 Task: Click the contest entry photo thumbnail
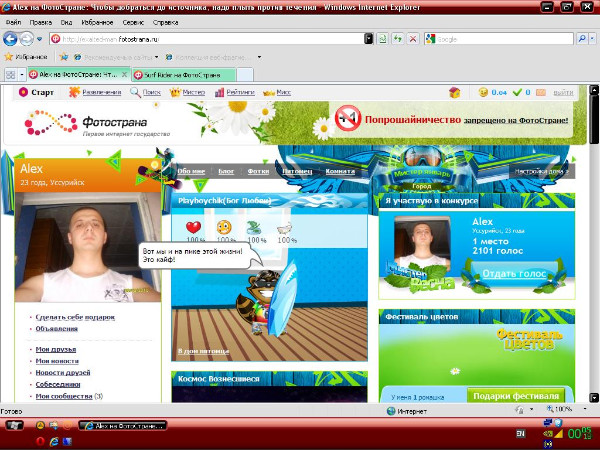[422, 243]
